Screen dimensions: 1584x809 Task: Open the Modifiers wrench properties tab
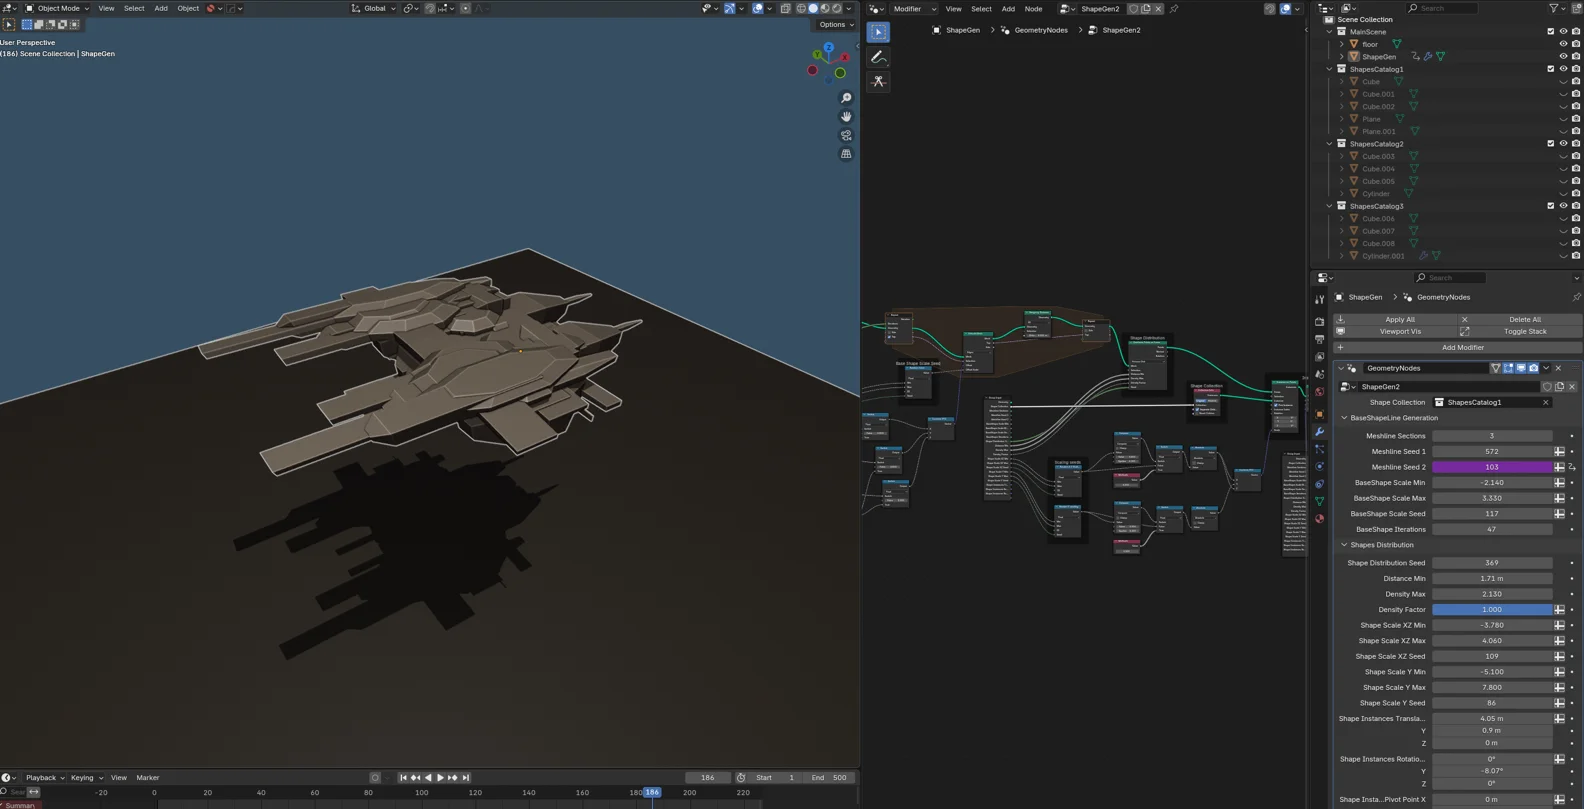tap(1319, 432)
